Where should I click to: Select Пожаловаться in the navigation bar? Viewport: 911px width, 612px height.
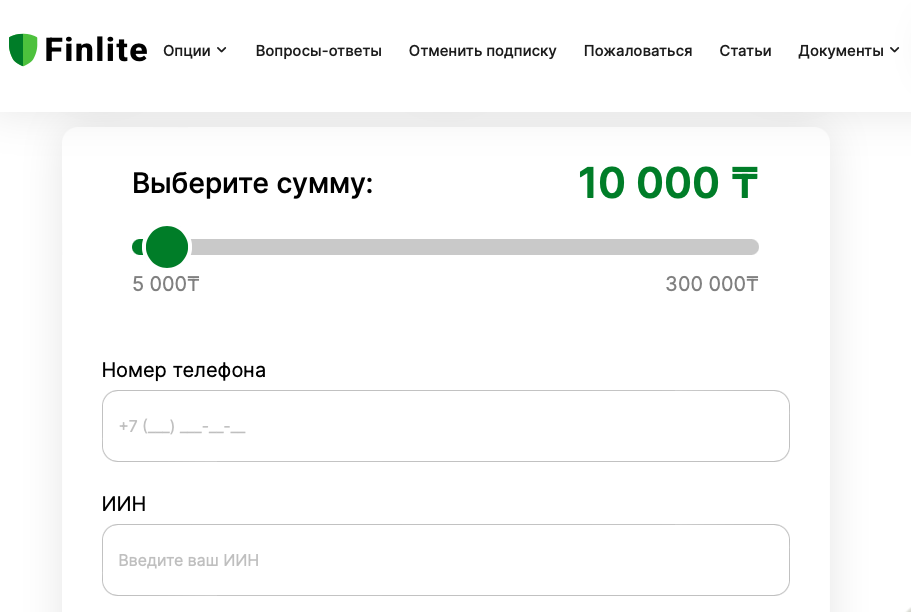point(637,51)
